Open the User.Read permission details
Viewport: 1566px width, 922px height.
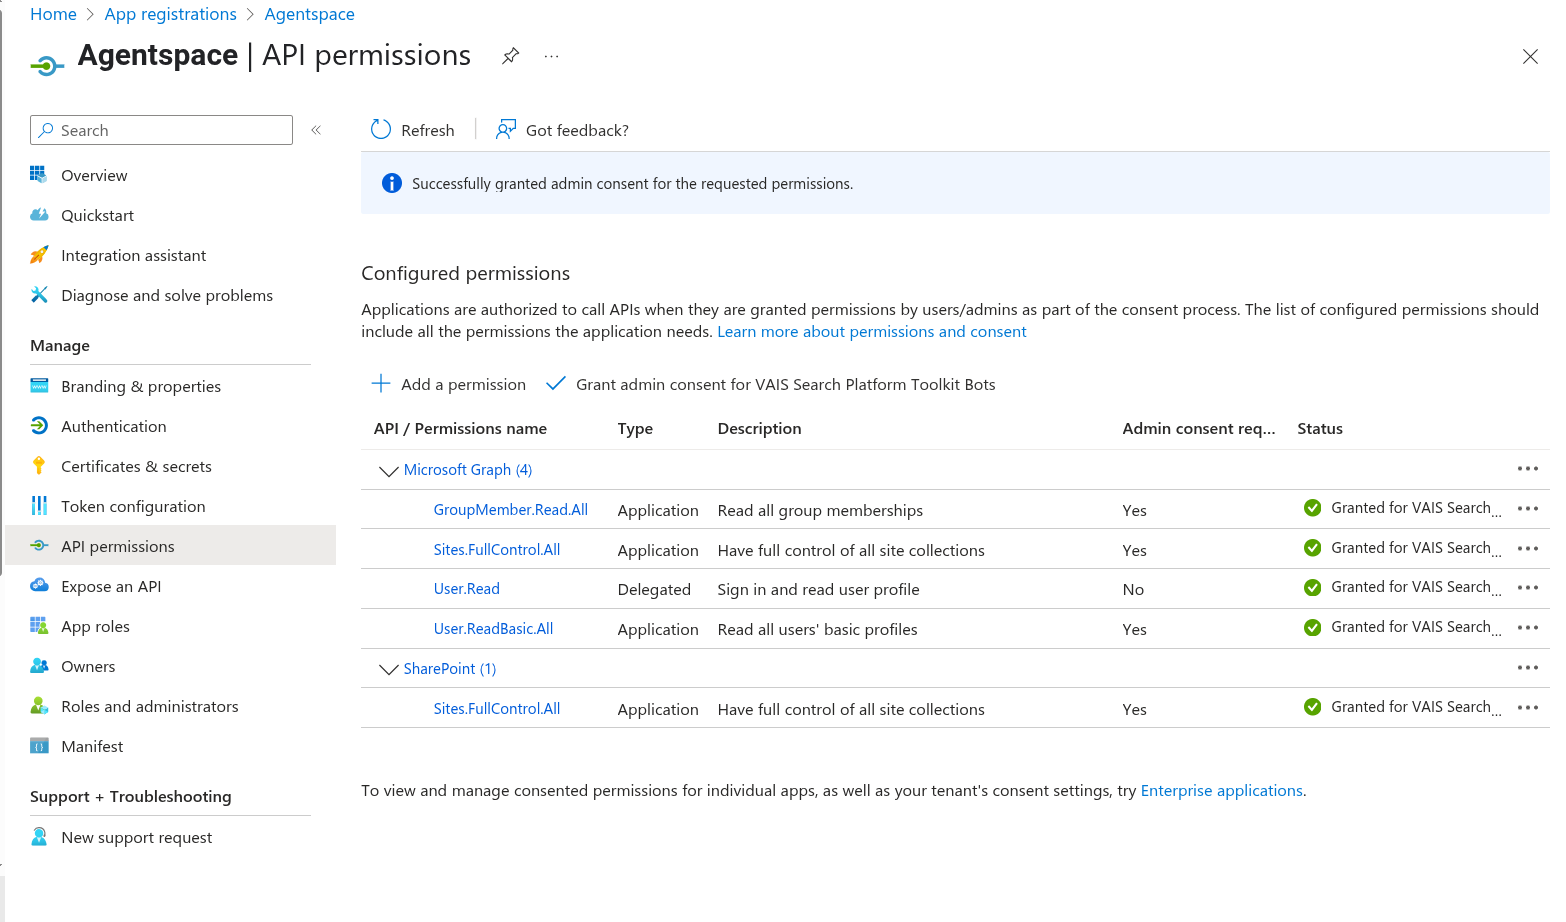pyautogui.click(x=466, y=588)
